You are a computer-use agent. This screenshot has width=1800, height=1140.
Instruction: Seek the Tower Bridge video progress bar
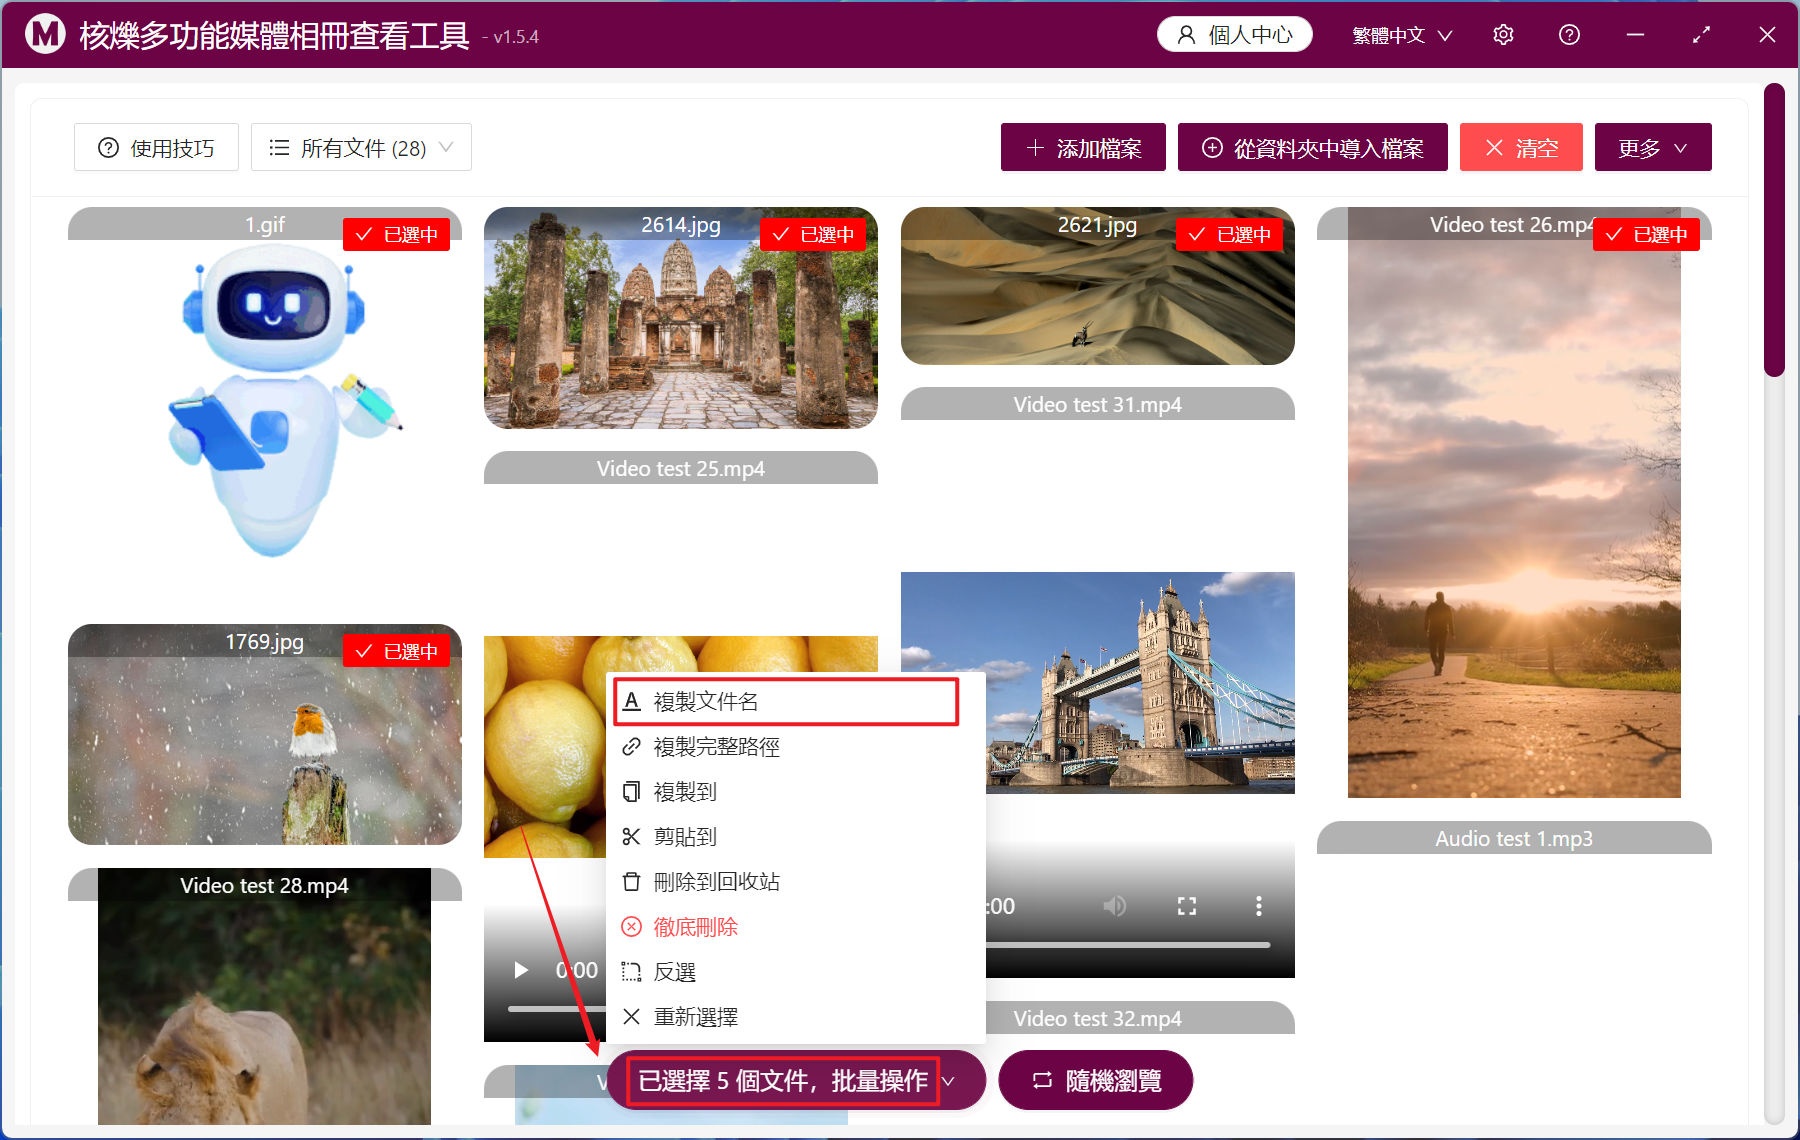[x=1128, y=945]
